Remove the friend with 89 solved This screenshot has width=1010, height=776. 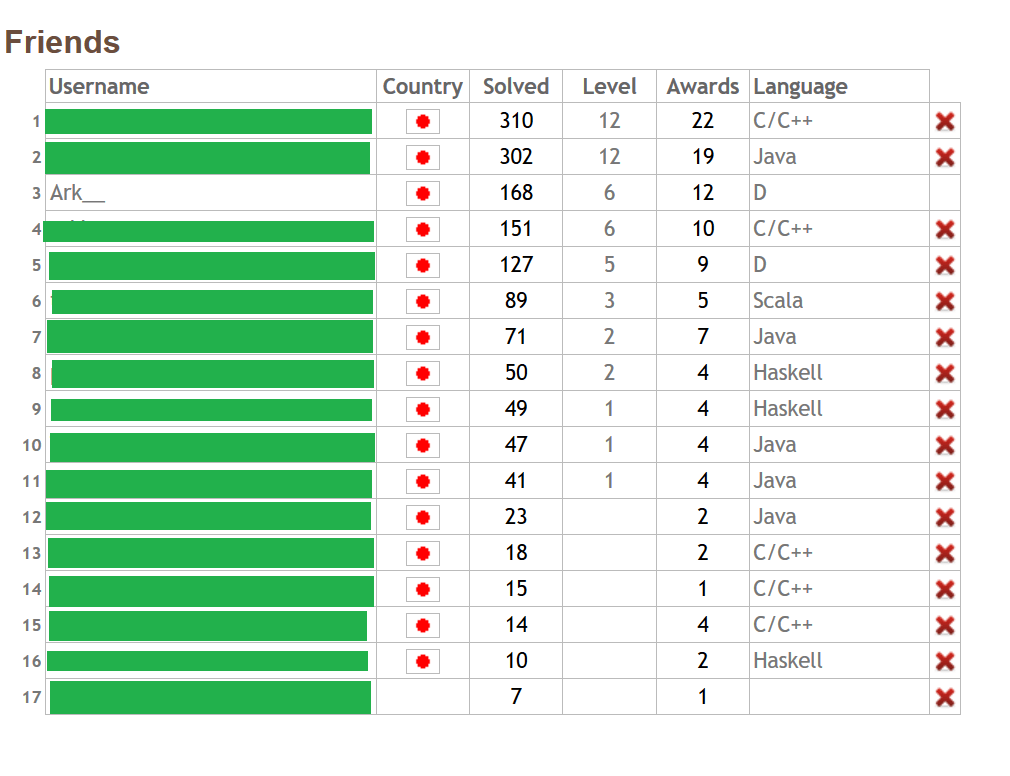(944, 301)
